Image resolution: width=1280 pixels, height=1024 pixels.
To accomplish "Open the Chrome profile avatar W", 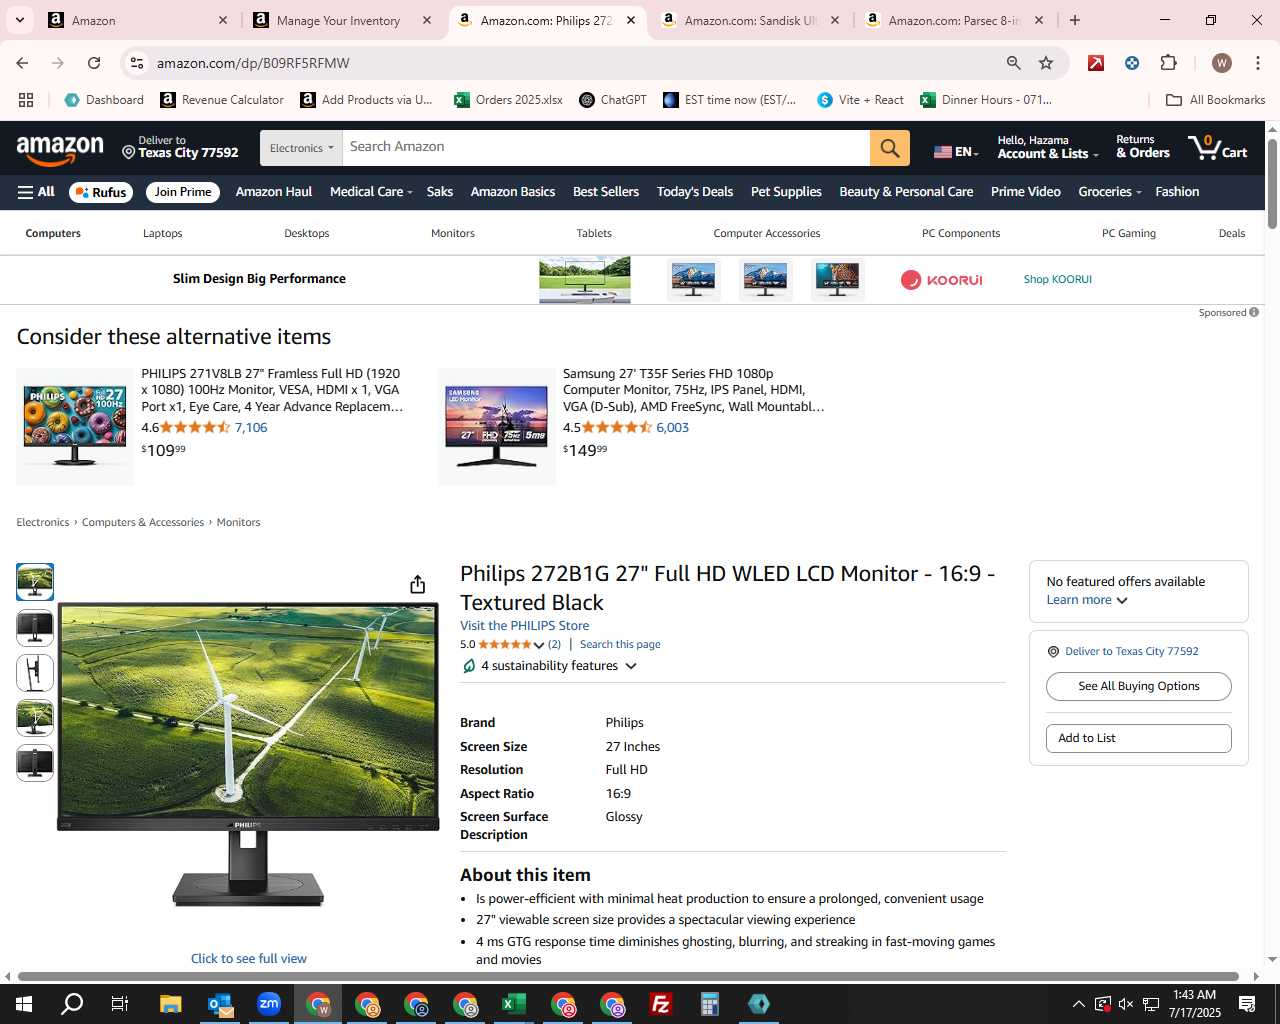I will (1221, 63).
